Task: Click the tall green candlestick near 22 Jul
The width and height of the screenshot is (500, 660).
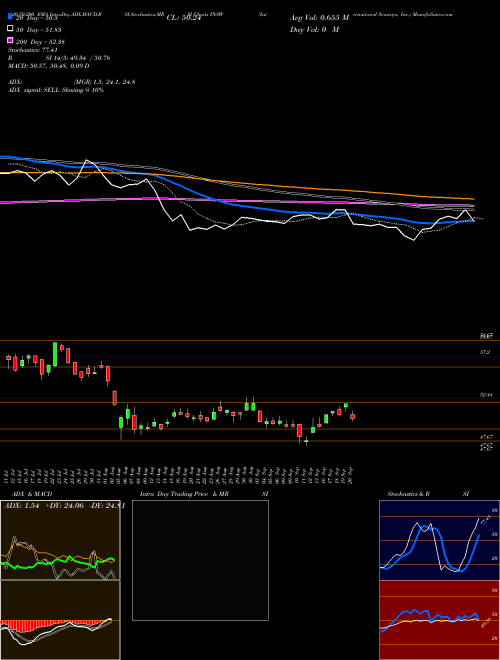Action: 55,354
